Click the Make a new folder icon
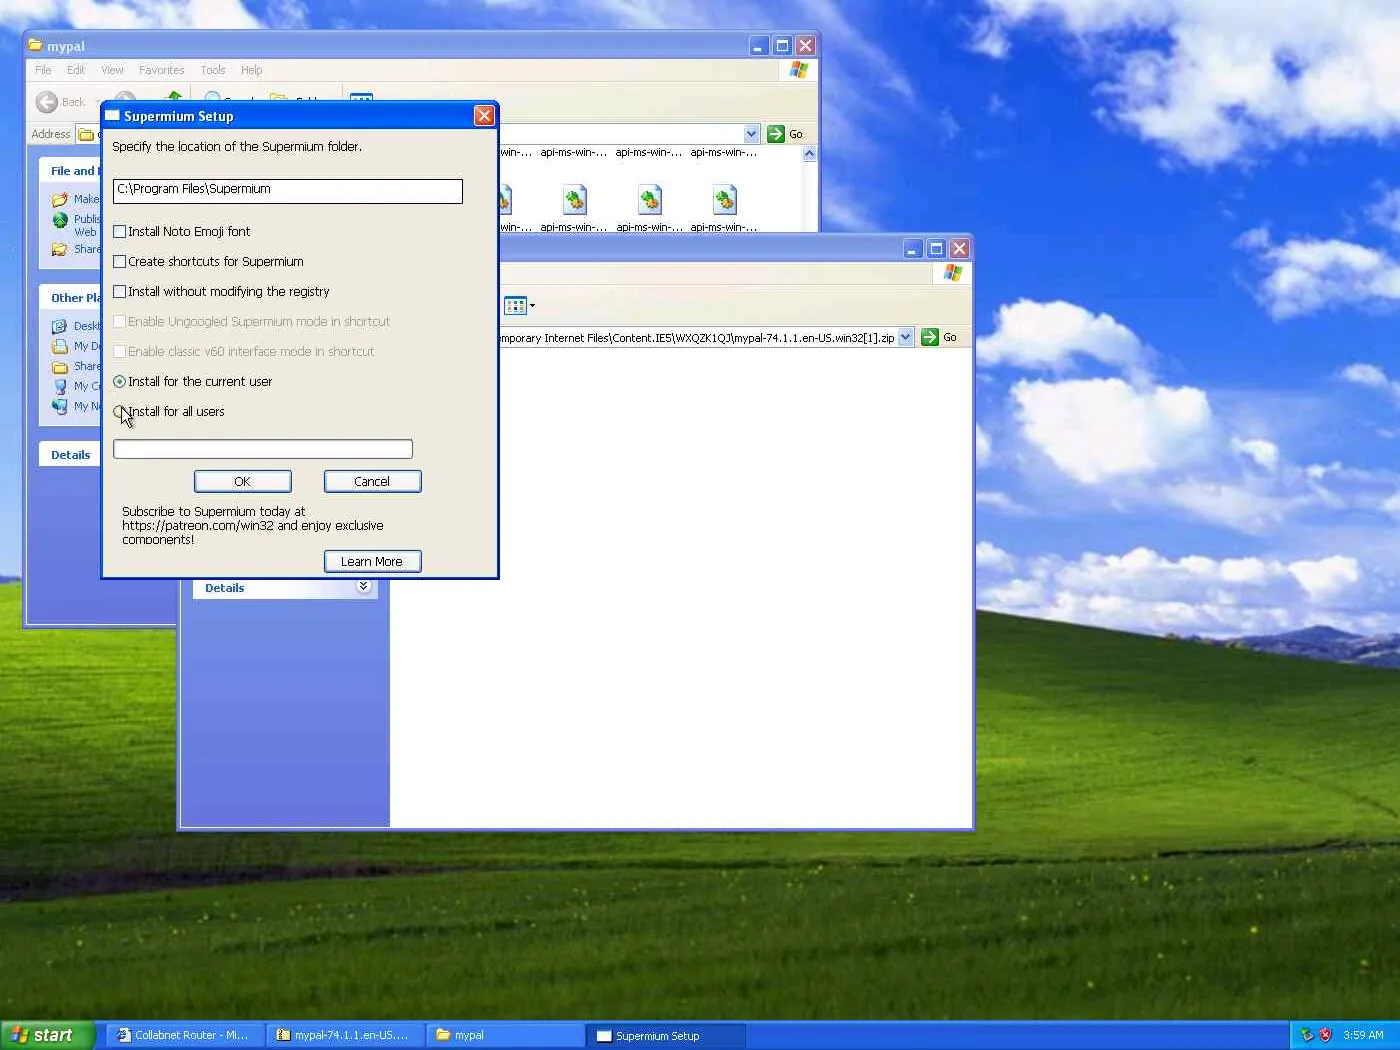Viewport: 1400px width, 1050px height. 60,199
